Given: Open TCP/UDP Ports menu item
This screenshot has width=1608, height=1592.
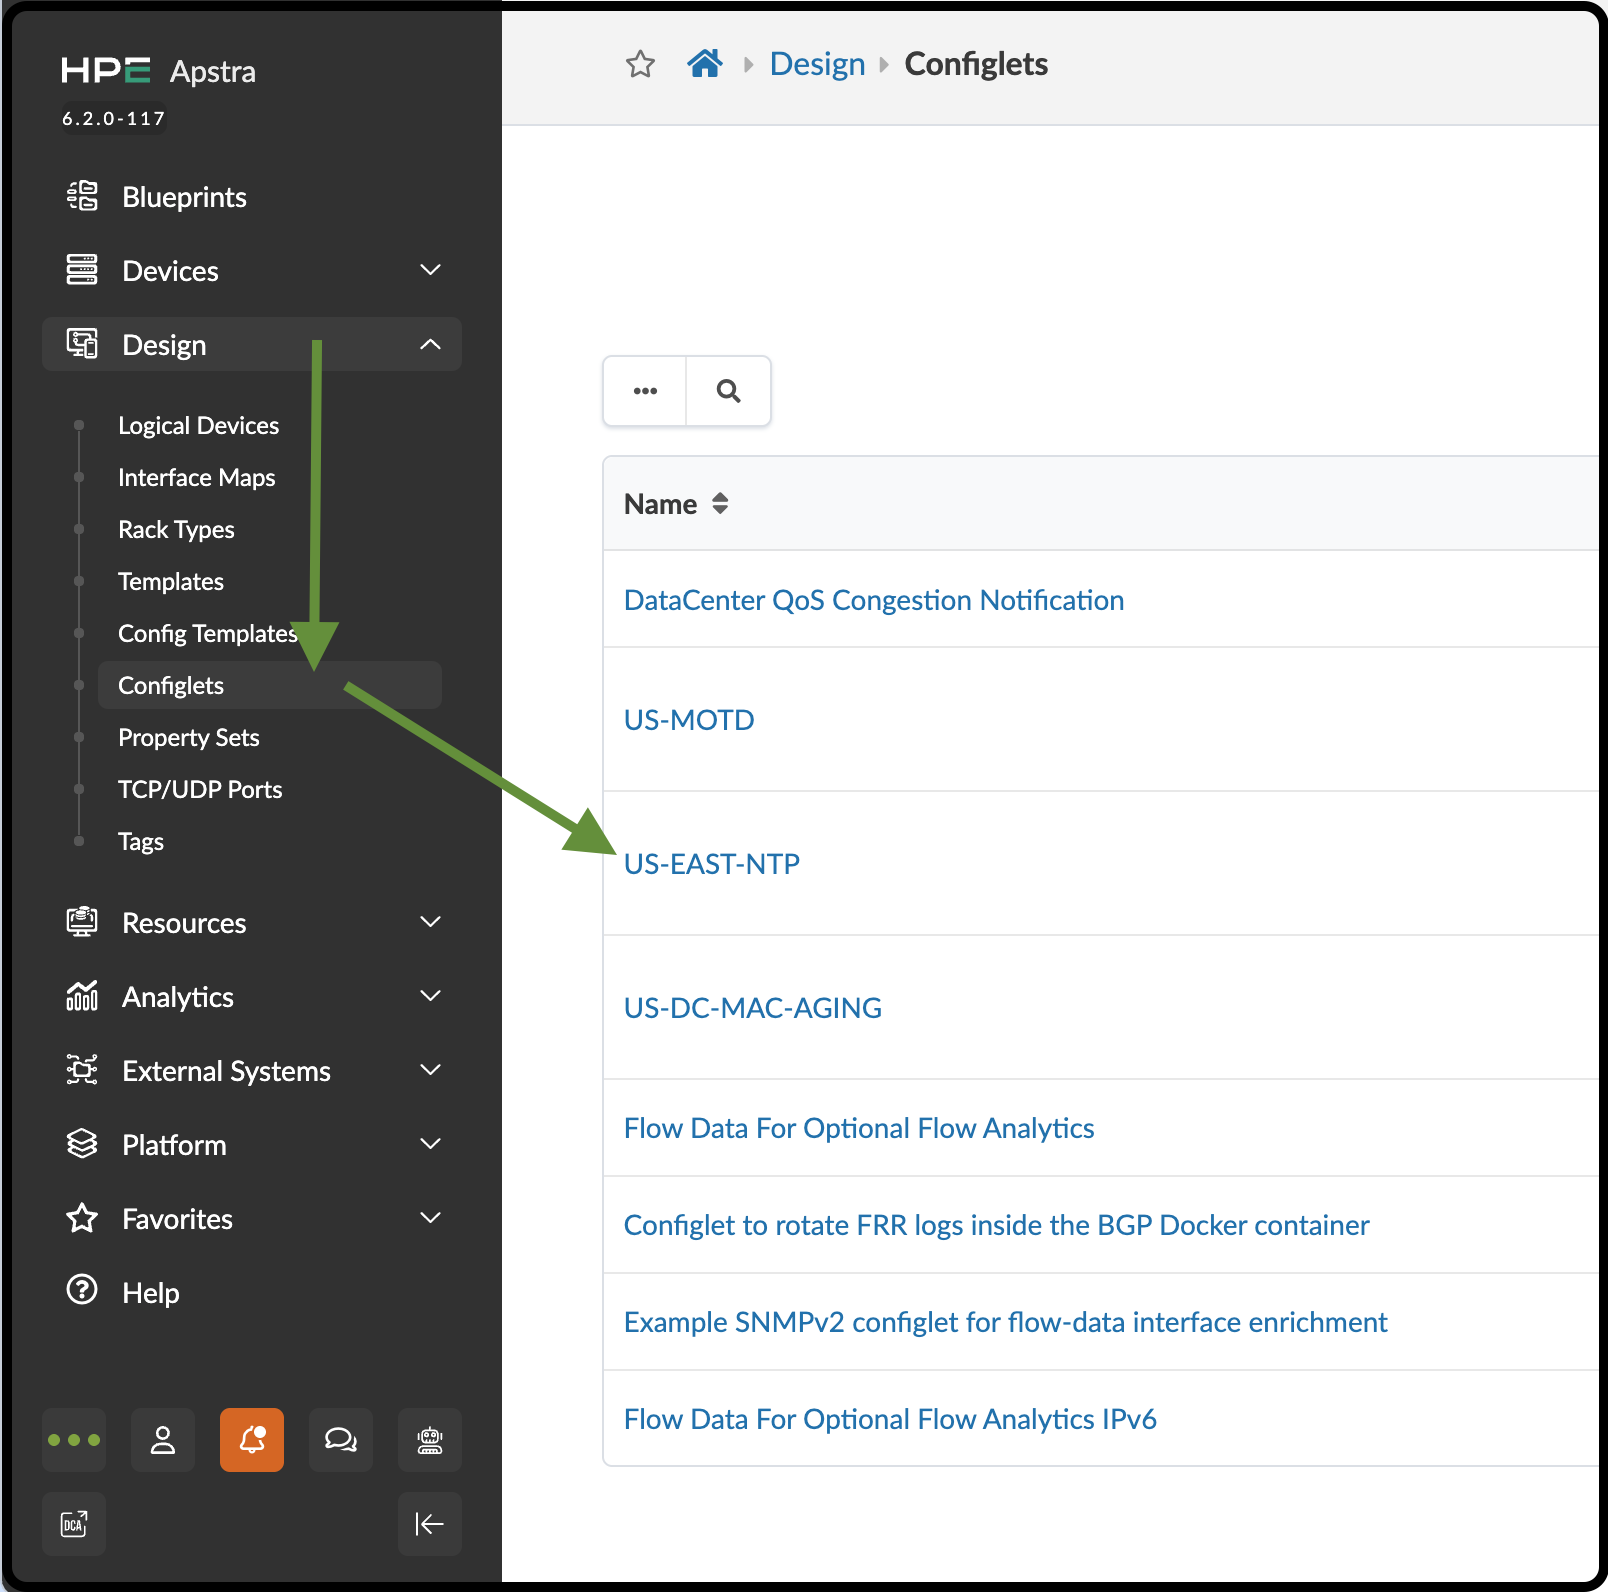Looking at the screenshot, I should click(x=200, y=789).
